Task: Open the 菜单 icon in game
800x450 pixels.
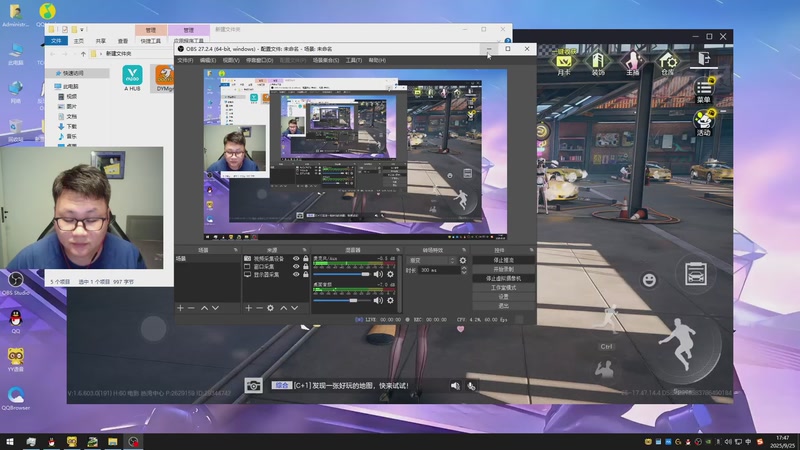Action: click(x=704, y=91)
